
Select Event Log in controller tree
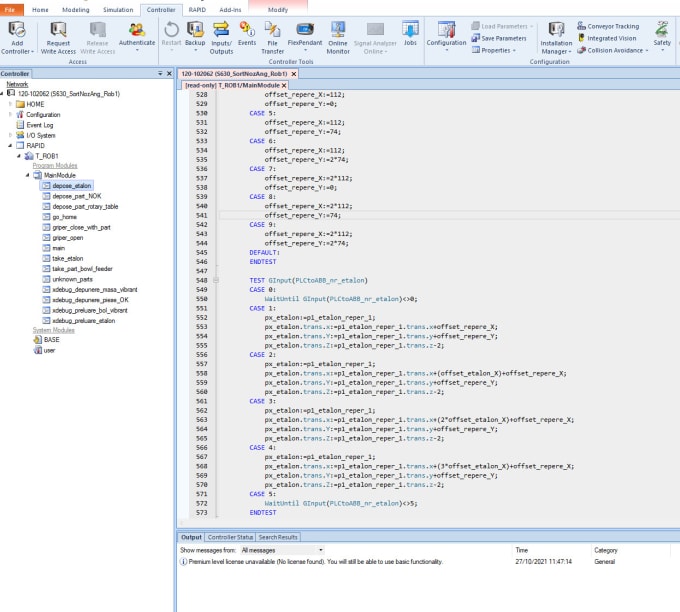tap(35, 125)
